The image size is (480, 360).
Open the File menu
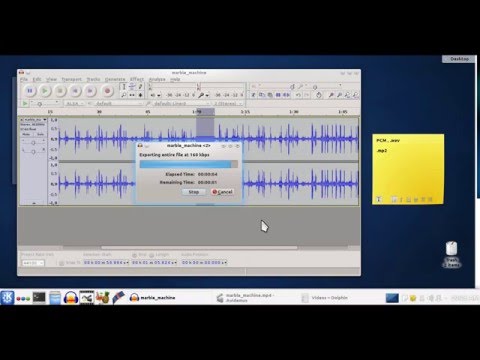click(24, 79)
